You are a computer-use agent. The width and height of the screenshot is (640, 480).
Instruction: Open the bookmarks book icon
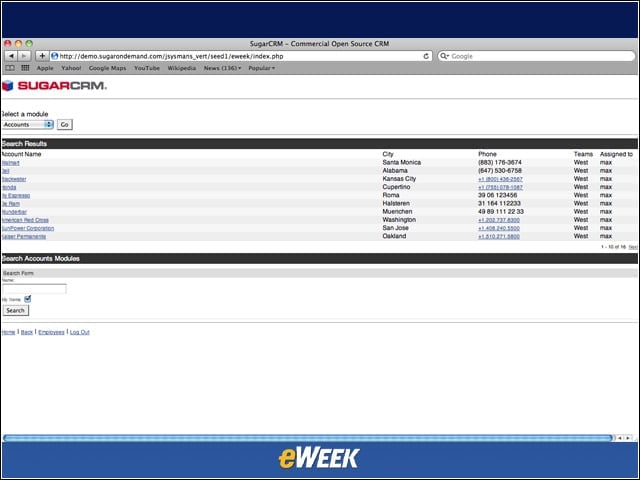(10, 68)
